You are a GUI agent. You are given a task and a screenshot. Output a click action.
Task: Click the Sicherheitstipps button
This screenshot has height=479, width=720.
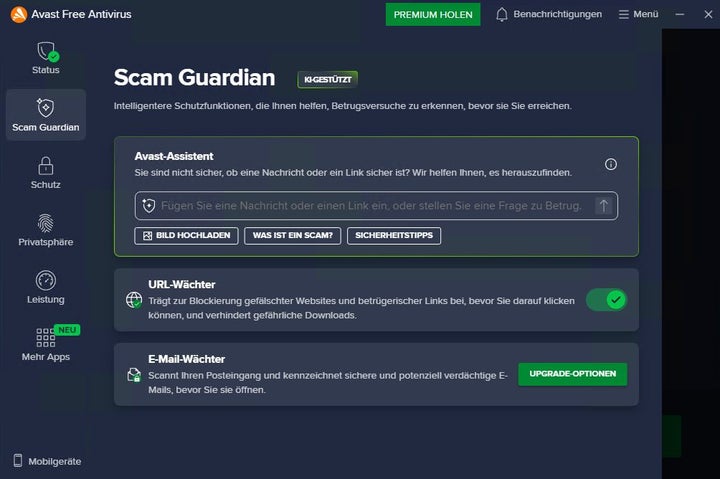(394, 236)
